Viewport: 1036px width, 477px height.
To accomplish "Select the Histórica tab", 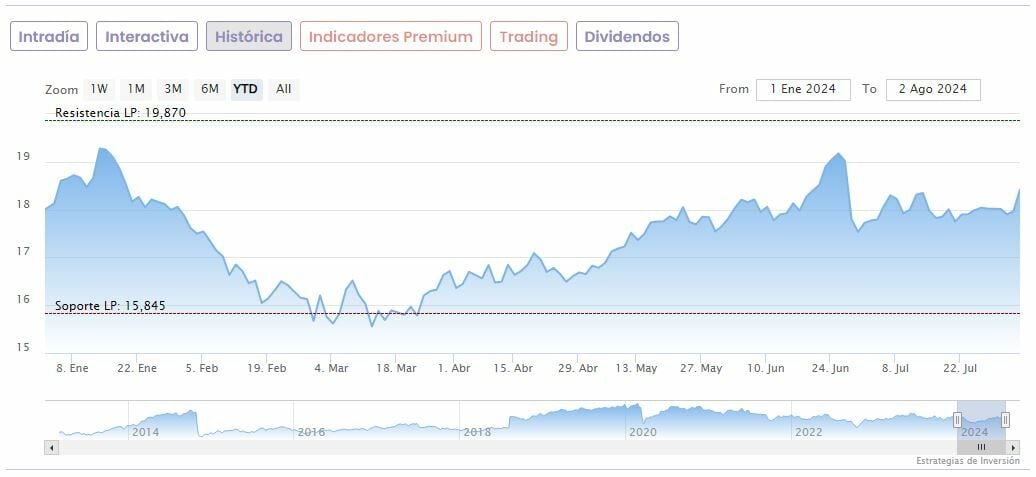I will (x=249, y=37).
